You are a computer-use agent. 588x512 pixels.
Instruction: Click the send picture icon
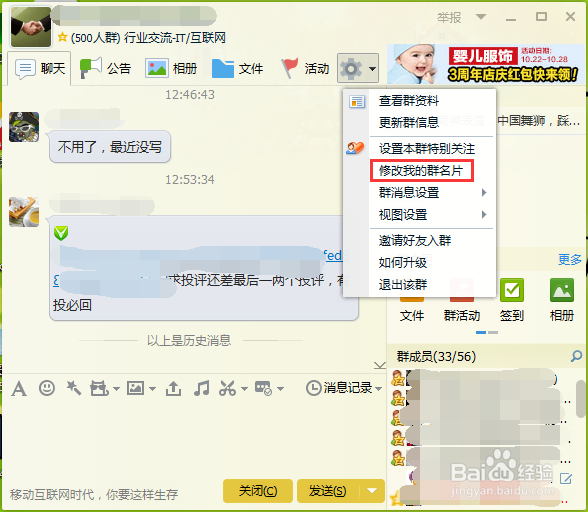pyautogui.click(x=135, y=388)
